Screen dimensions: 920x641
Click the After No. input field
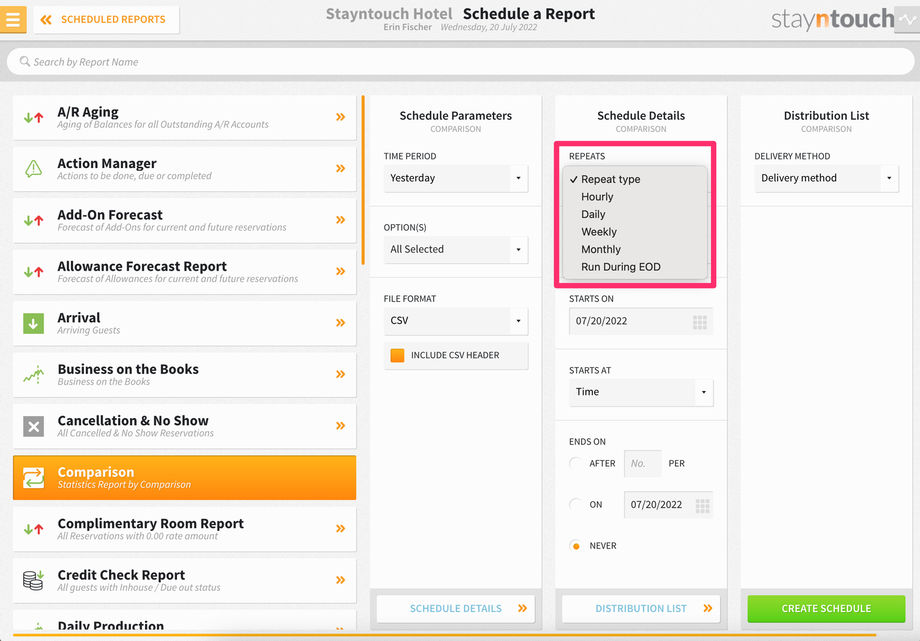pyautogui.click(x=642, y=464)
